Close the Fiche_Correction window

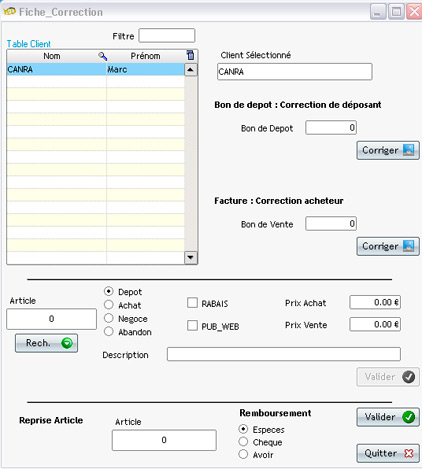click(x=414, y=12)
